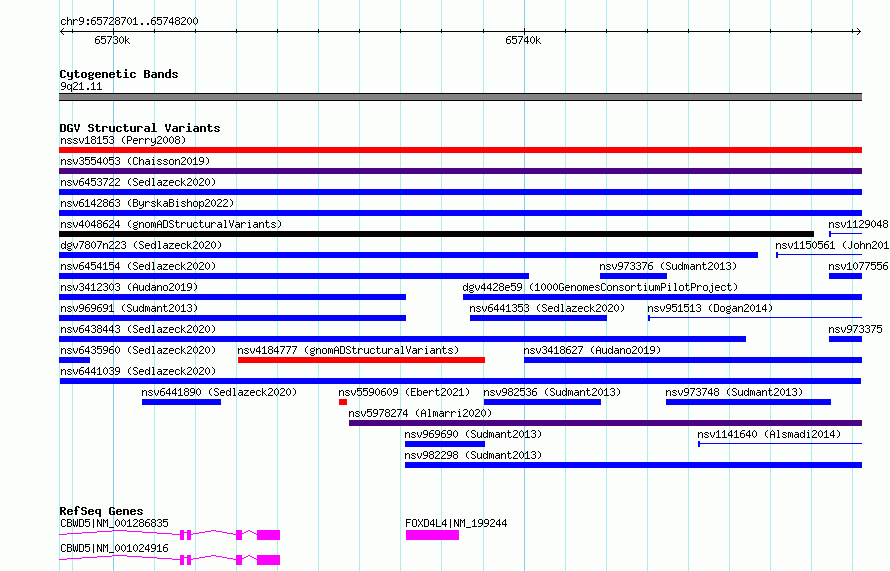
Task: Open nsv6142863 (ByrskaBishop2022) variant label
Action: click(x=147, y=203)
